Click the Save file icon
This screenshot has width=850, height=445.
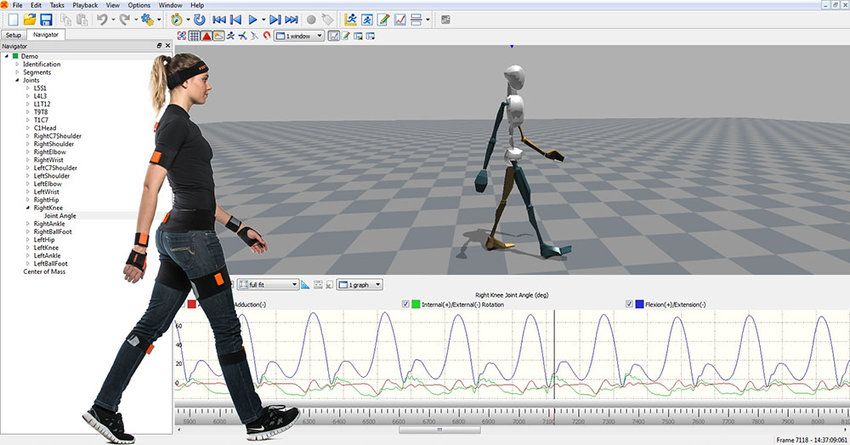46,19
